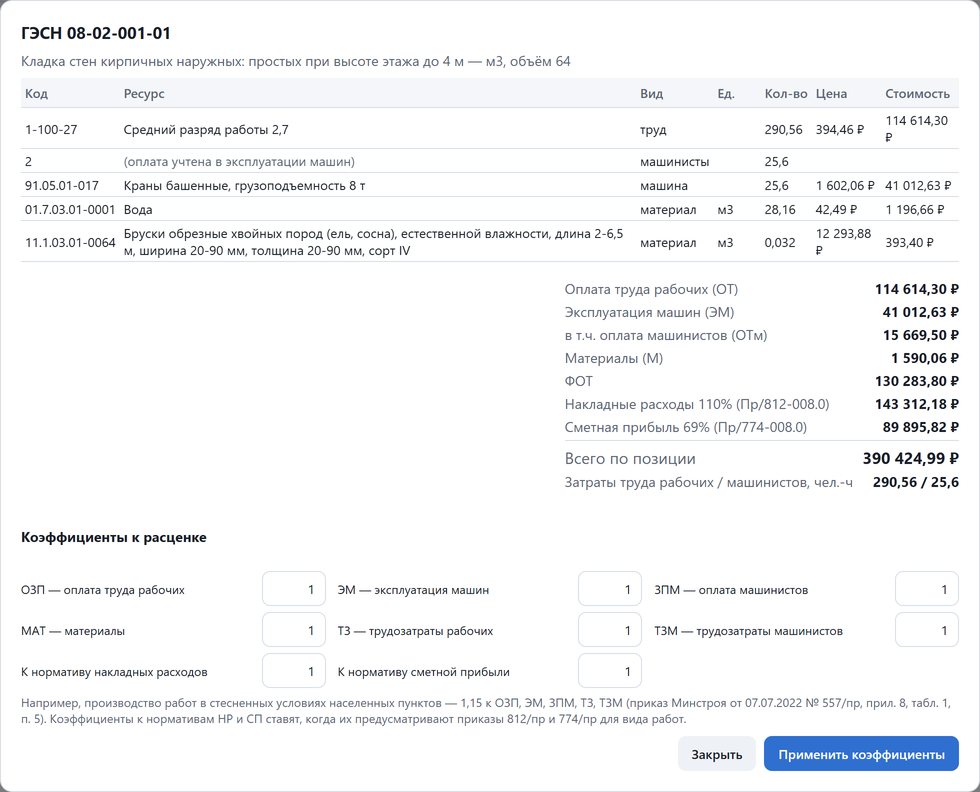Apply coefficients with Применить коэффициенты button
The width and height of the screenshot is (980, 792).
[x=861, y=754]
